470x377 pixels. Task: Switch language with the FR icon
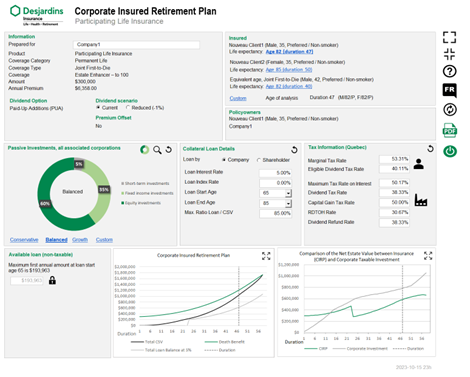[x=450, y=90]
